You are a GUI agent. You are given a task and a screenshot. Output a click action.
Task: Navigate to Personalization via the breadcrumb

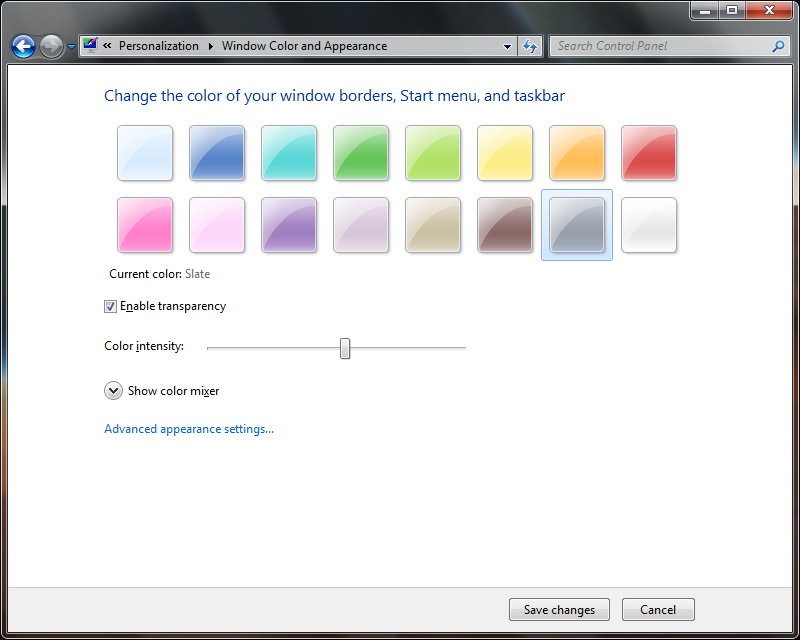tap(160, 46)
